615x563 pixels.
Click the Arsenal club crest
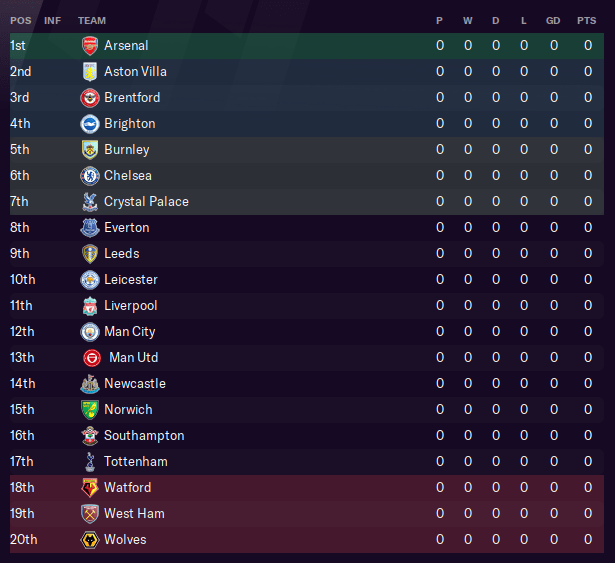coord(90,46)
